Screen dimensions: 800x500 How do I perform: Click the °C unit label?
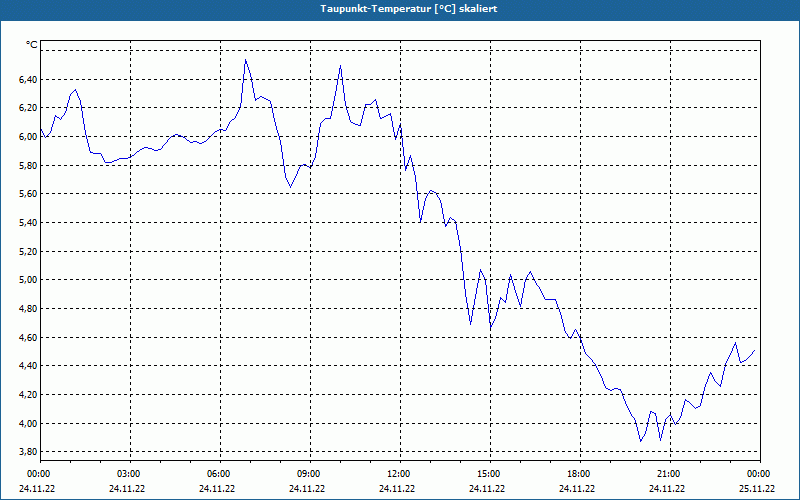point(32,45)
